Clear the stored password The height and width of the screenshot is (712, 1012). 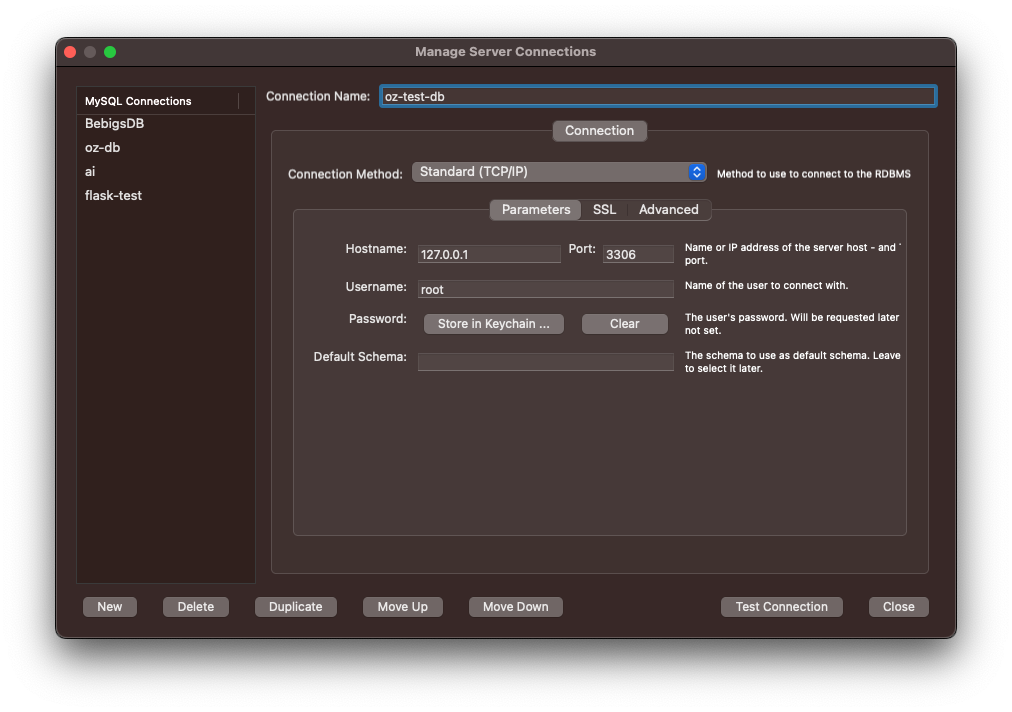[624, 324]
